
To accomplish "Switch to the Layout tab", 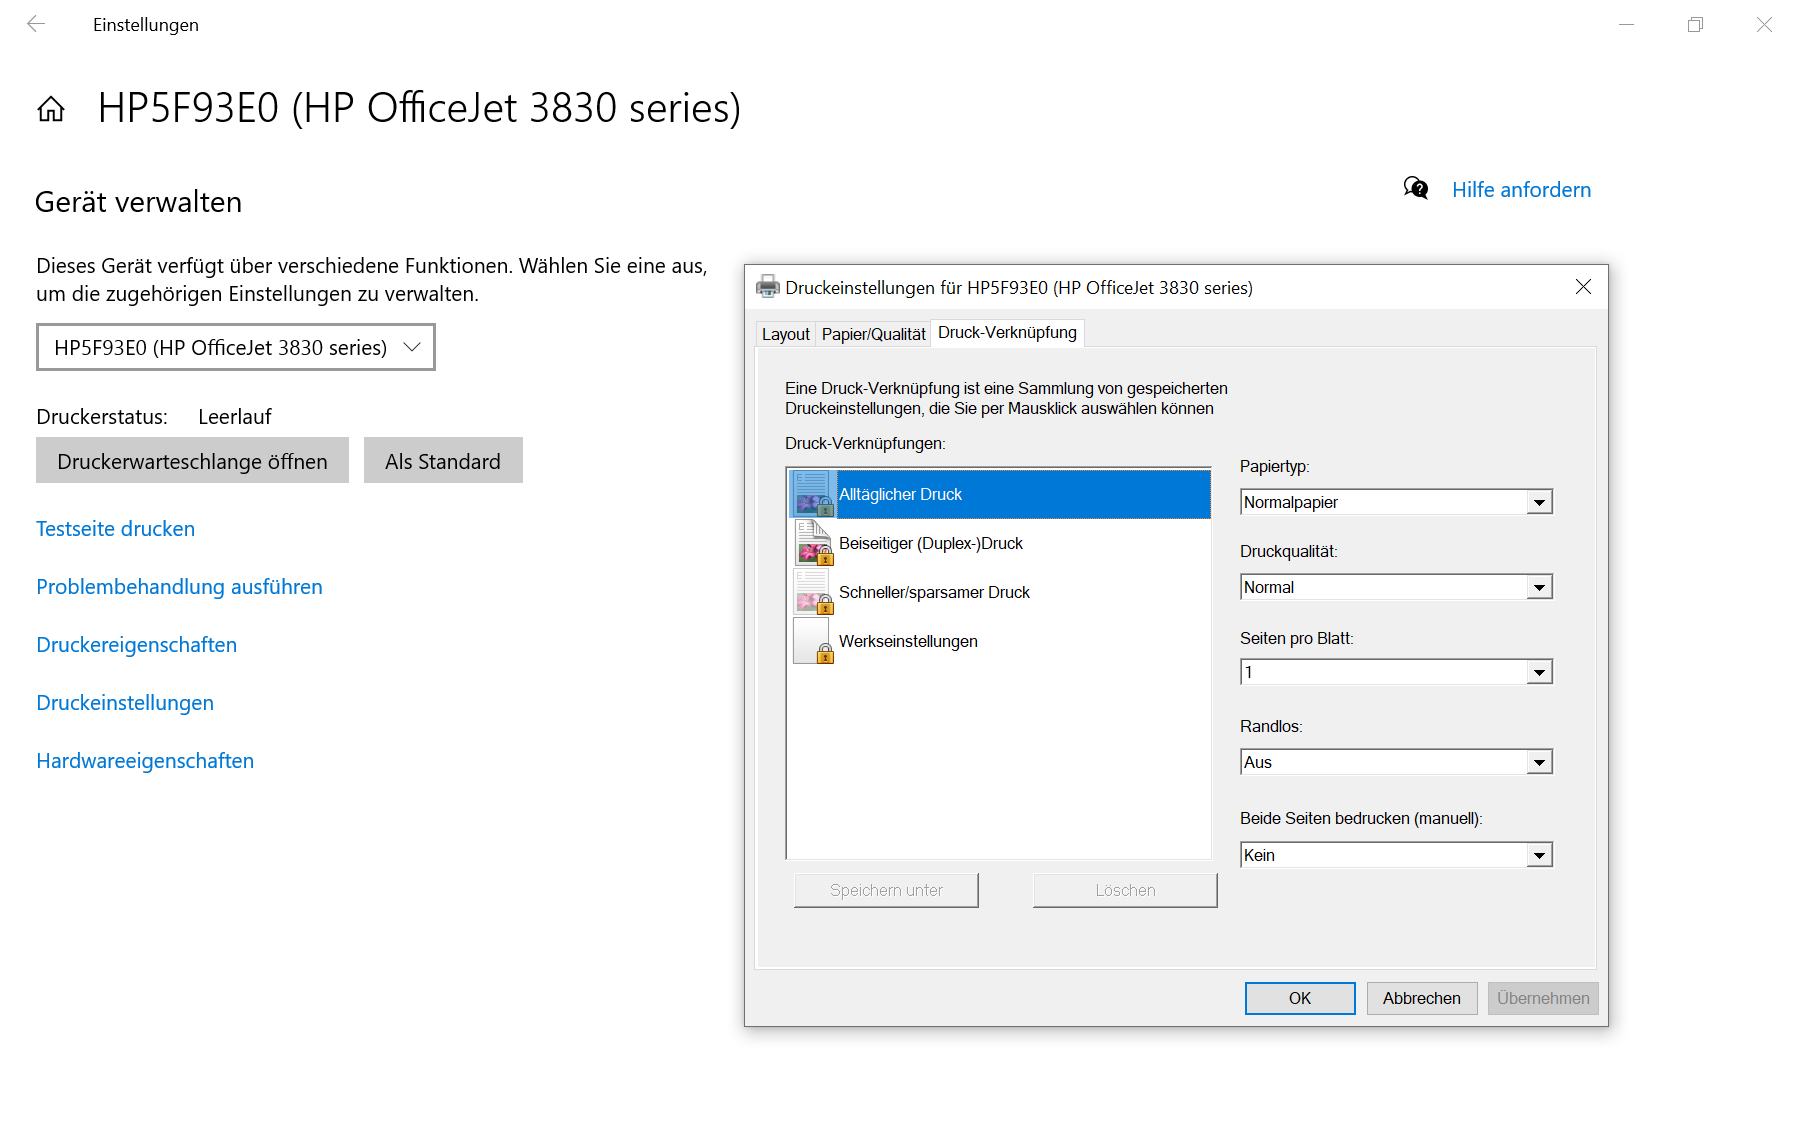I will [x=785, y=334].
